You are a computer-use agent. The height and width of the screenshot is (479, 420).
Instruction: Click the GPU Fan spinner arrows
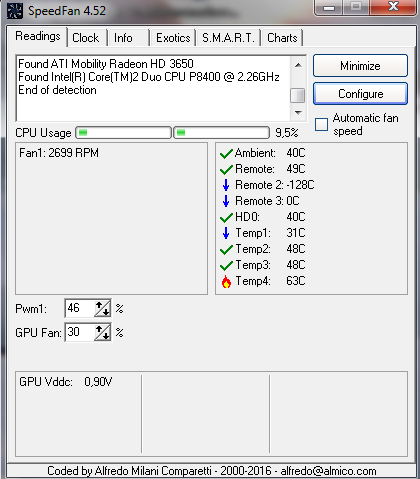(x=102, y=332)
